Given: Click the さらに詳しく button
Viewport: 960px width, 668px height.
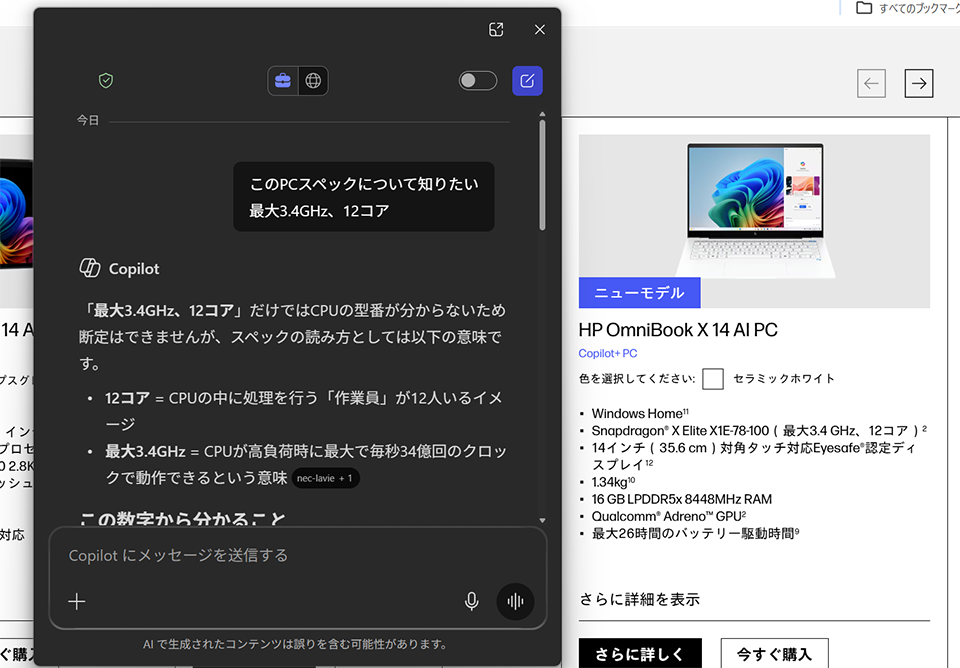Looking at the screenshot, I should coord(640,653).
